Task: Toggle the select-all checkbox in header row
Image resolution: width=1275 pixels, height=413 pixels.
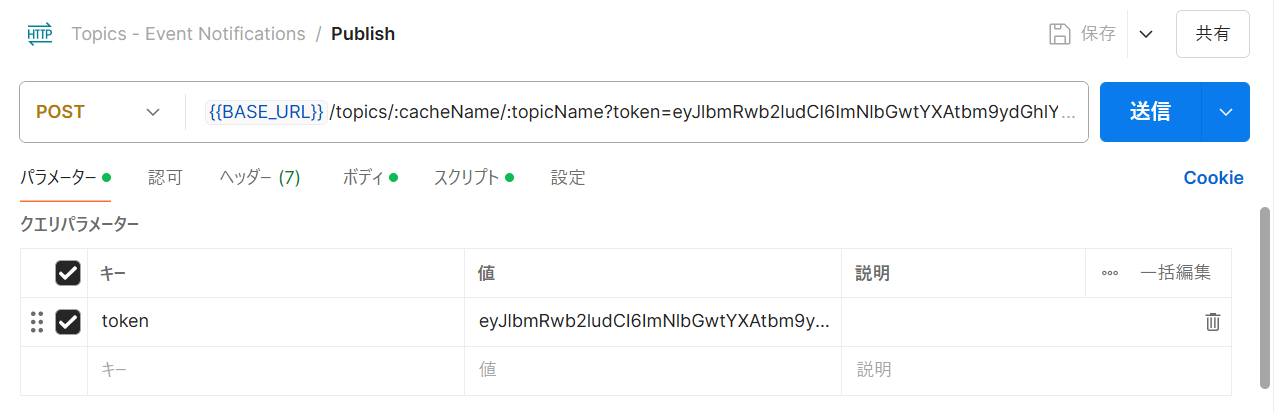Action: [68, 273]
